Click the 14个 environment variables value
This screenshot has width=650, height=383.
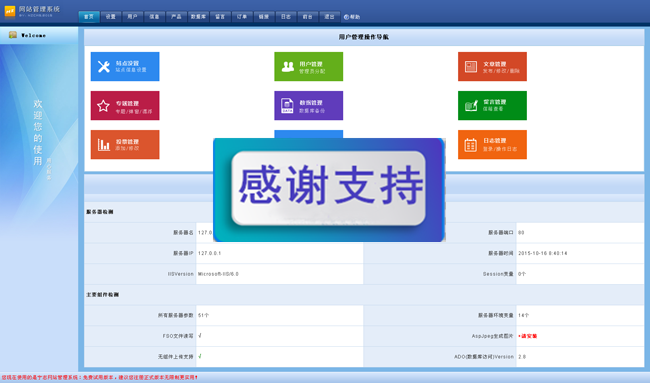tap(524, 315)
